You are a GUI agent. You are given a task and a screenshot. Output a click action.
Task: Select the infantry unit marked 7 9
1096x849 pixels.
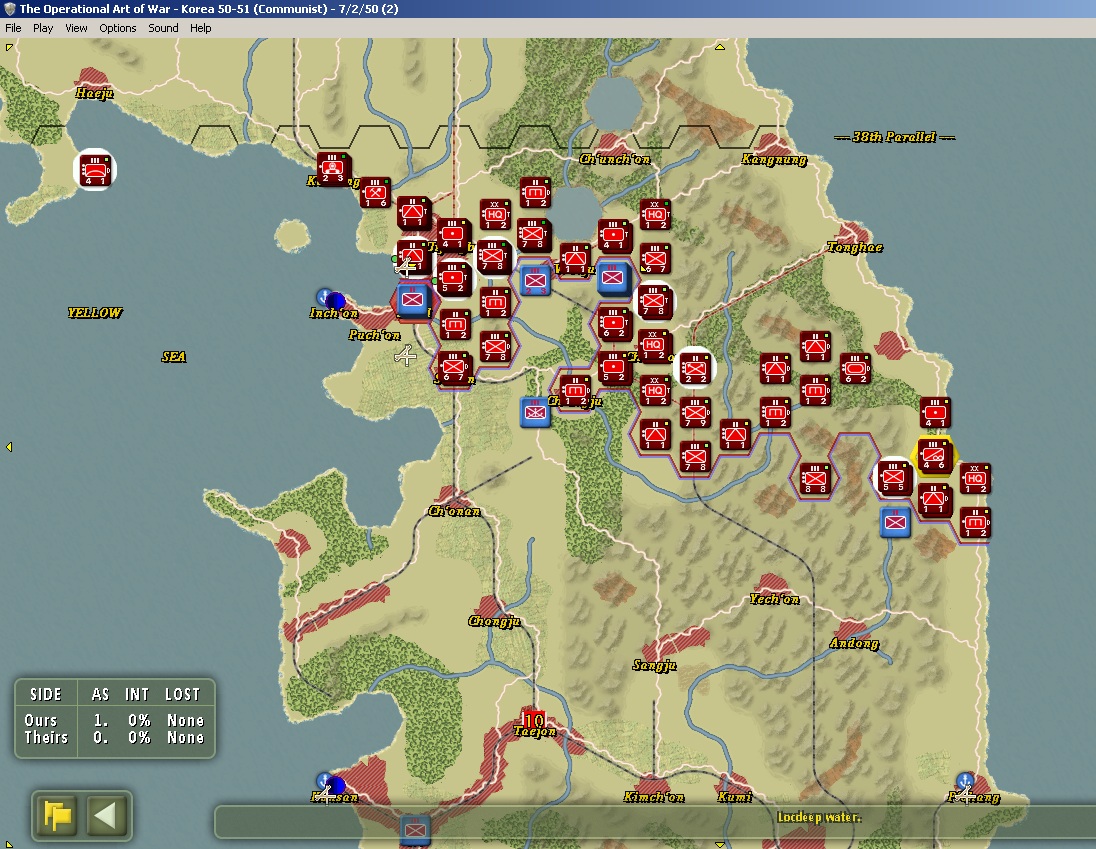(x=695, y=413)
